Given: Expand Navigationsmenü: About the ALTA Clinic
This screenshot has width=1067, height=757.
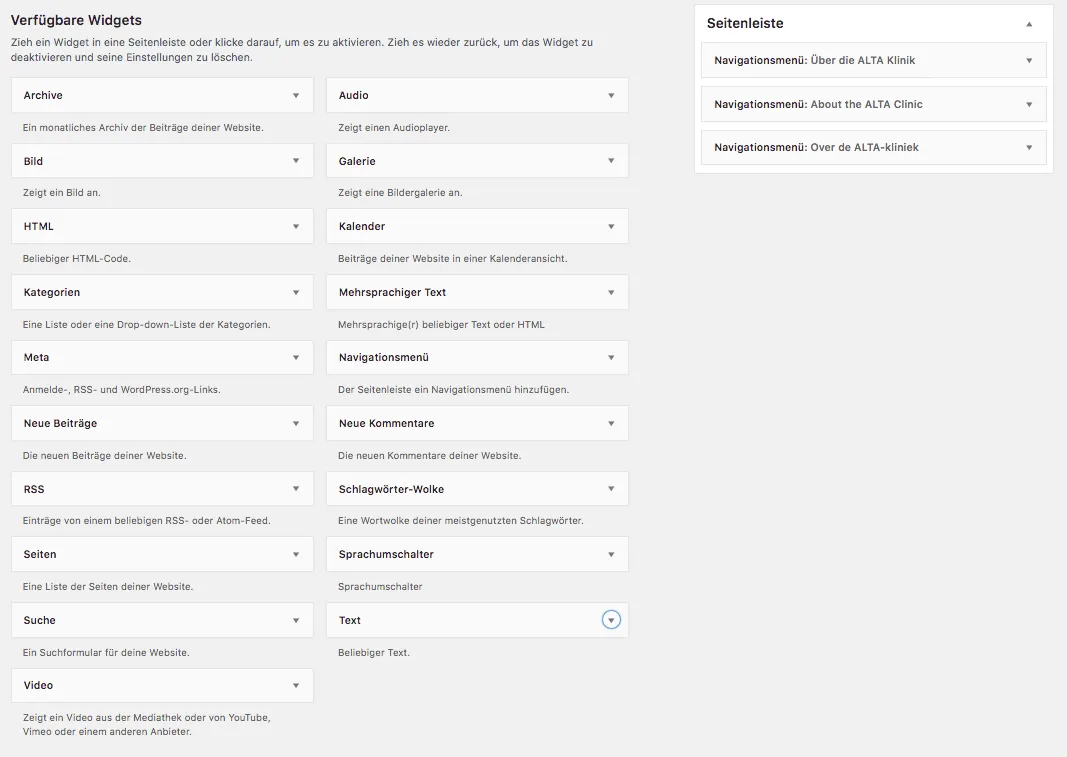Looking at the screenshot, I should coord(873,104).
